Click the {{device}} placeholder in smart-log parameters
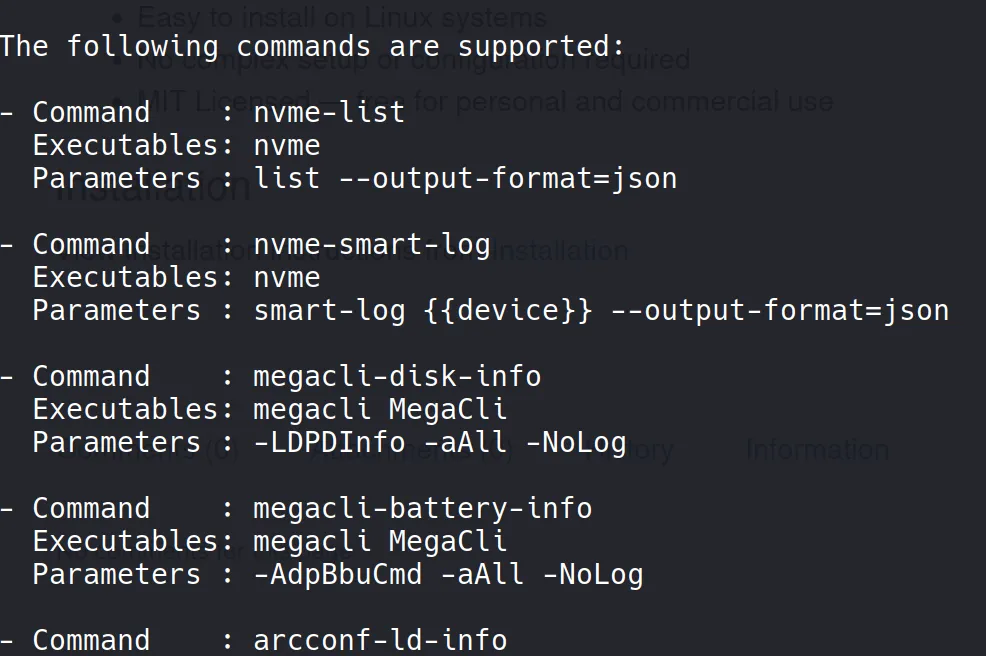 pos(507,310)
